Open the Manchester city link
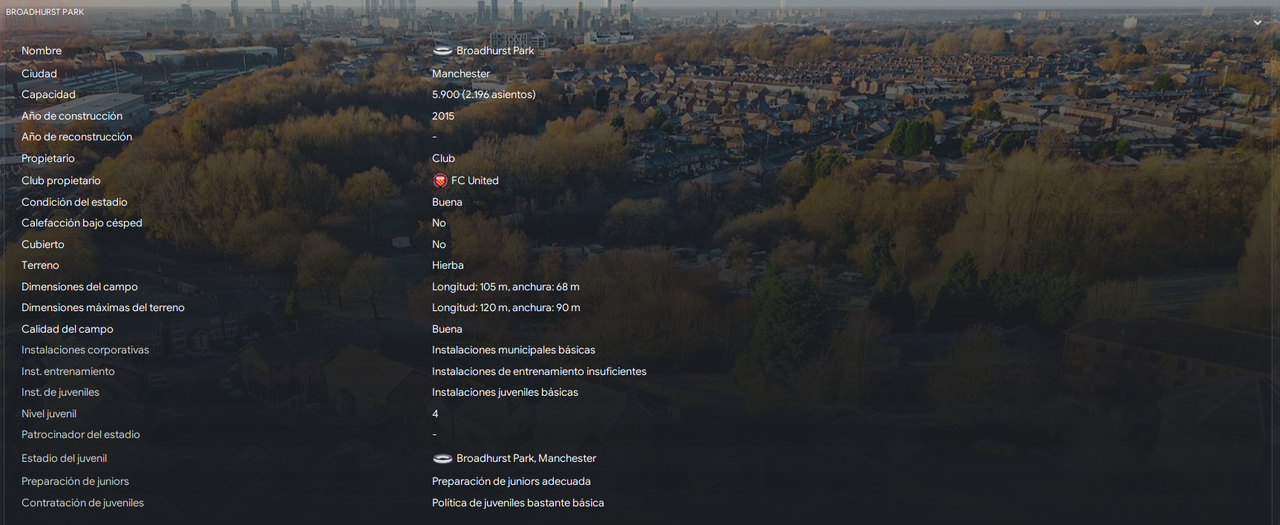The image size is (1280, 525). point(461,73)
